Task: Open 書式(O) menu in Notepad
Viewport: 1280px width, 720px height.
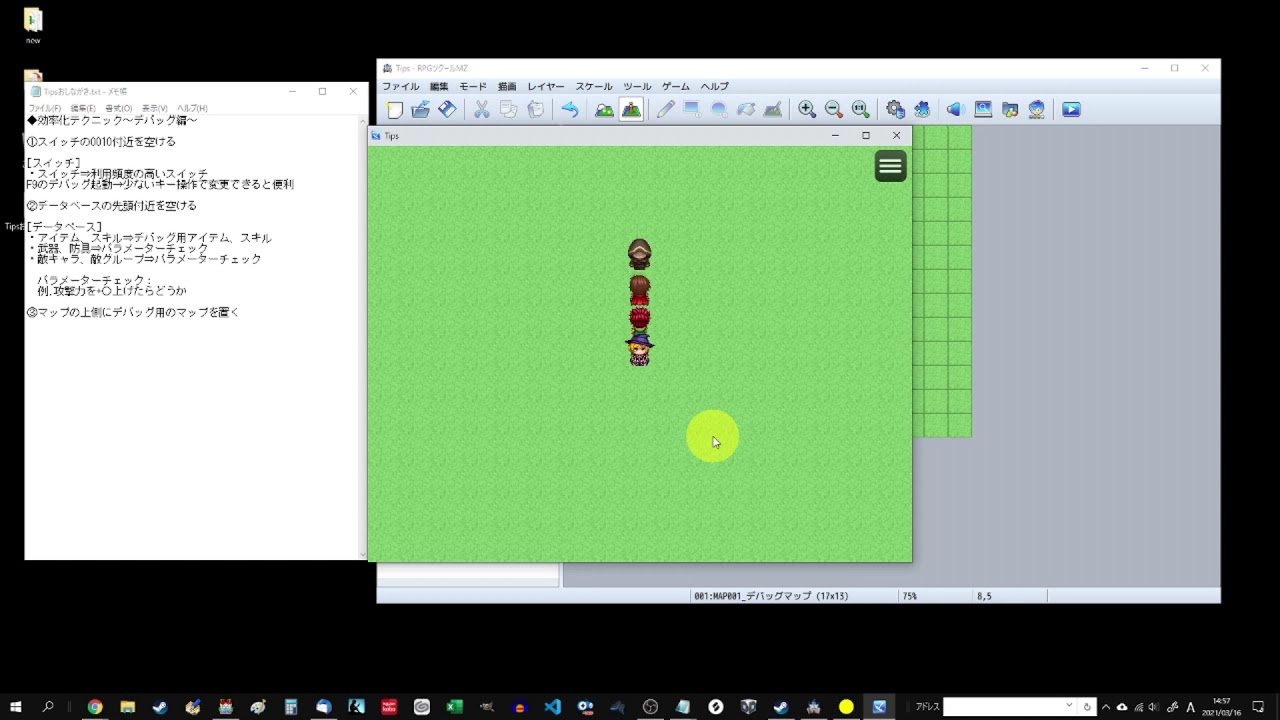Action: [x=119, y=108]
